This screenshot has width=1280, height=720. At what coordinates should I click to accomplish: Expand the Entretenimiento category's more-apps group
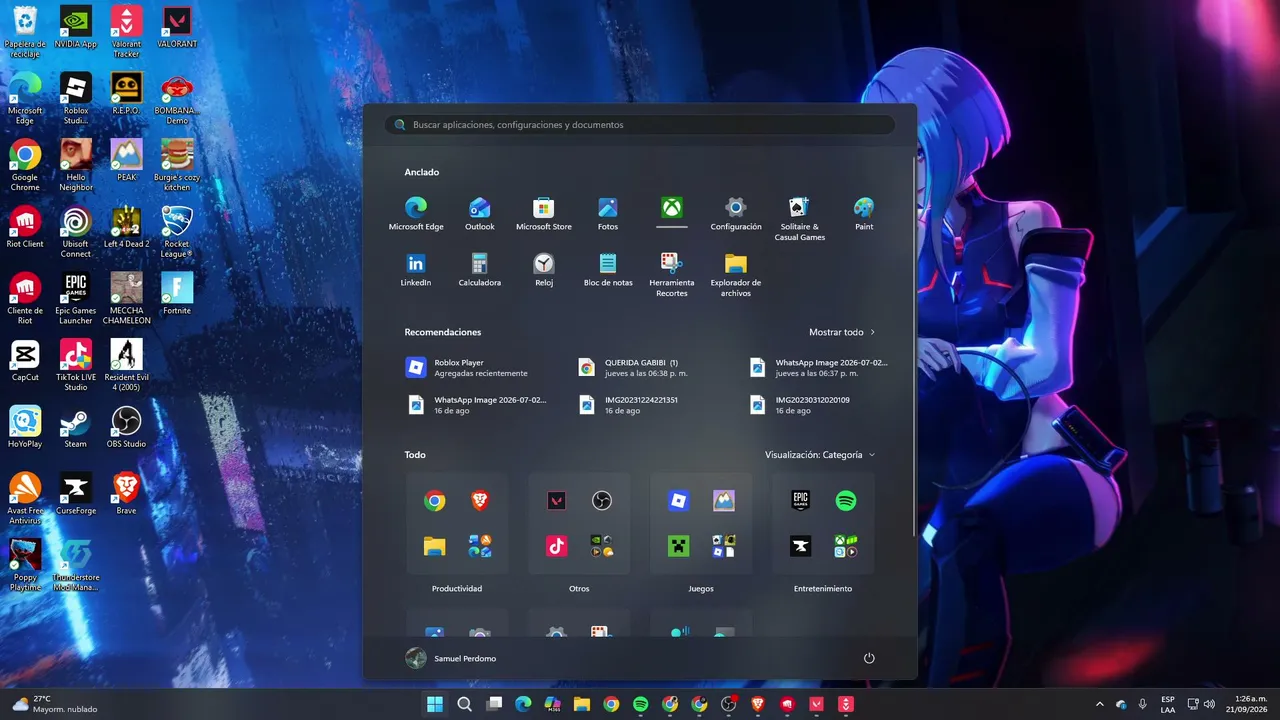(846, 546)
